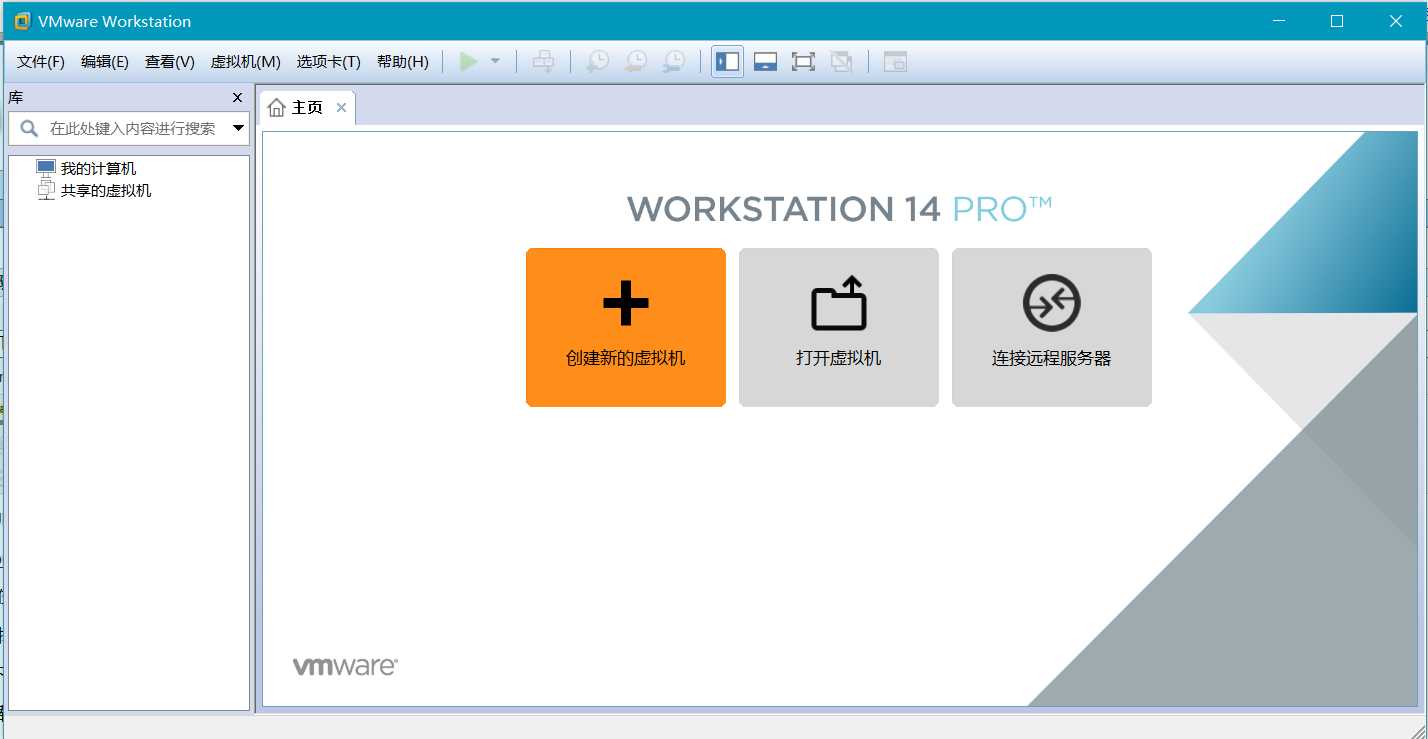This screenshot has width=1428, height=739.
Task: Open the 编辑(E) menu
Action: [x=105, y=62]
